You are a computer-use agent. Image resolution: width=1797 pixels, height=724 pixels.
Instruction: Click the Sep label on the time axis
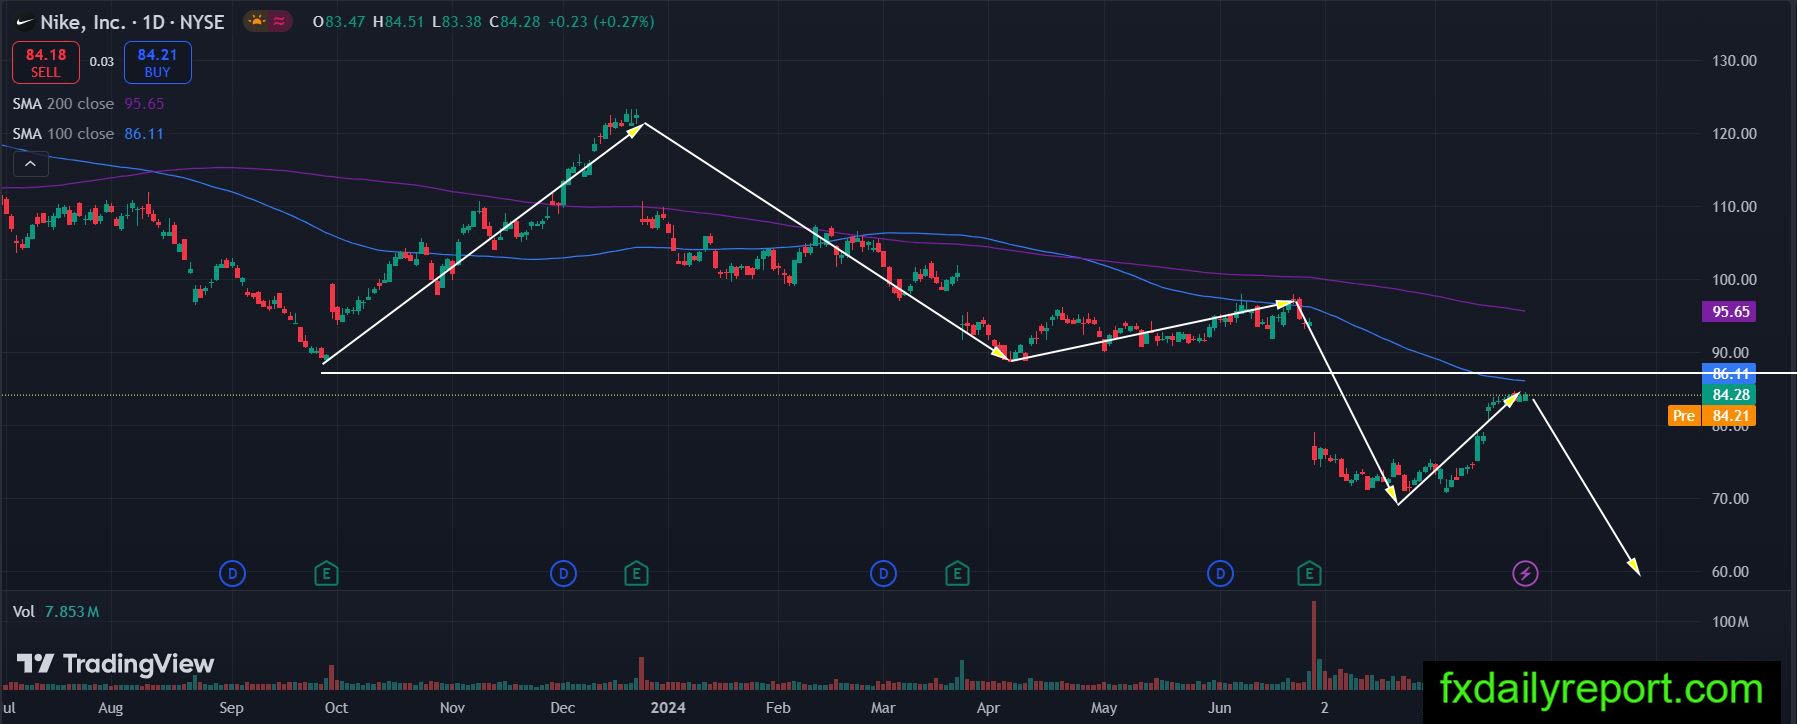coord(231,708)
